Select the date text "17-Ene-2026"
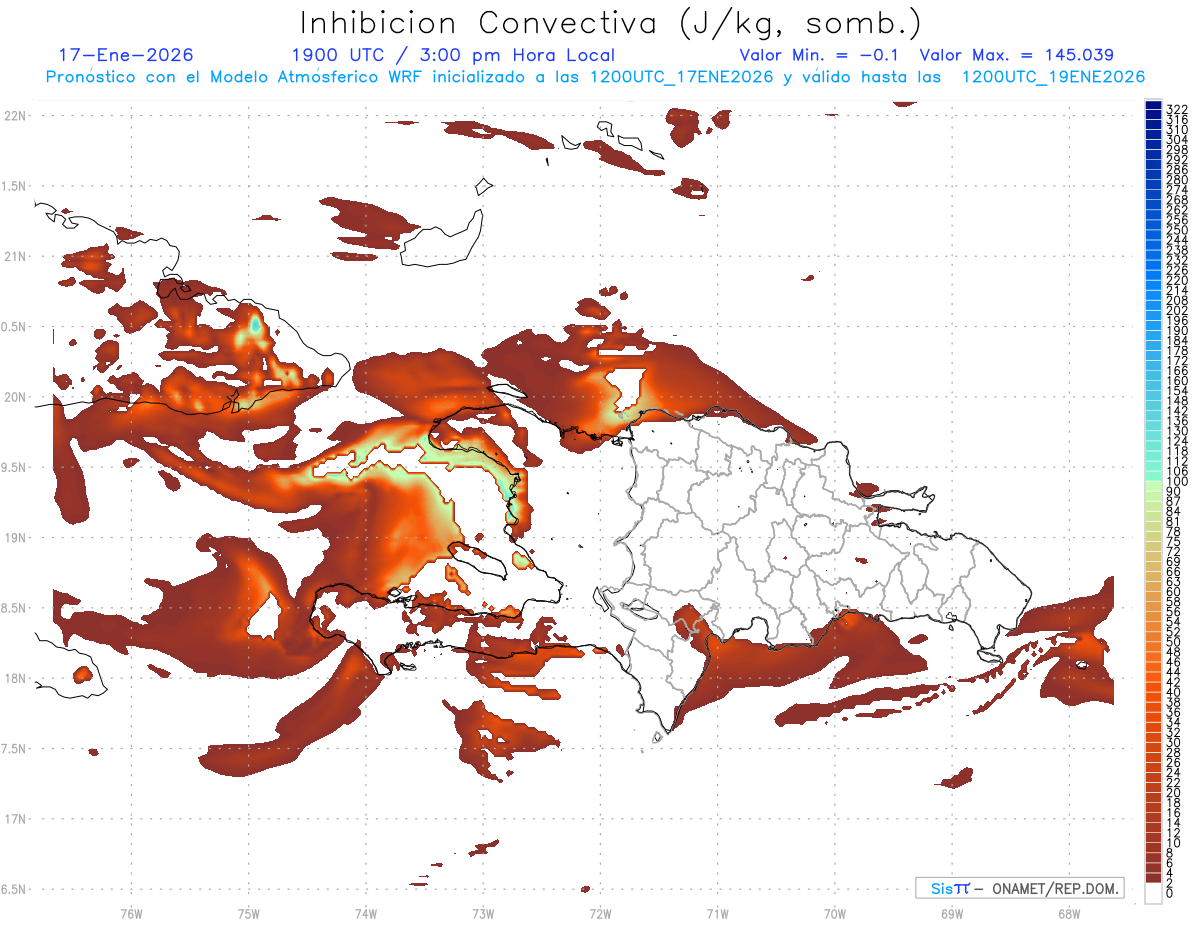The image size is (1200, 927). [126, 55]
